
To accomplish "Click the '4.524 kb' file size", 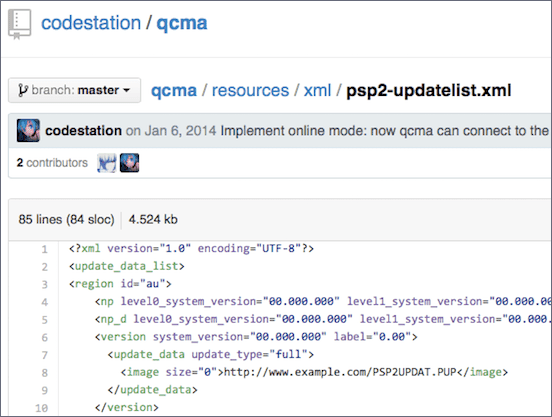I will tap(153, 219).
